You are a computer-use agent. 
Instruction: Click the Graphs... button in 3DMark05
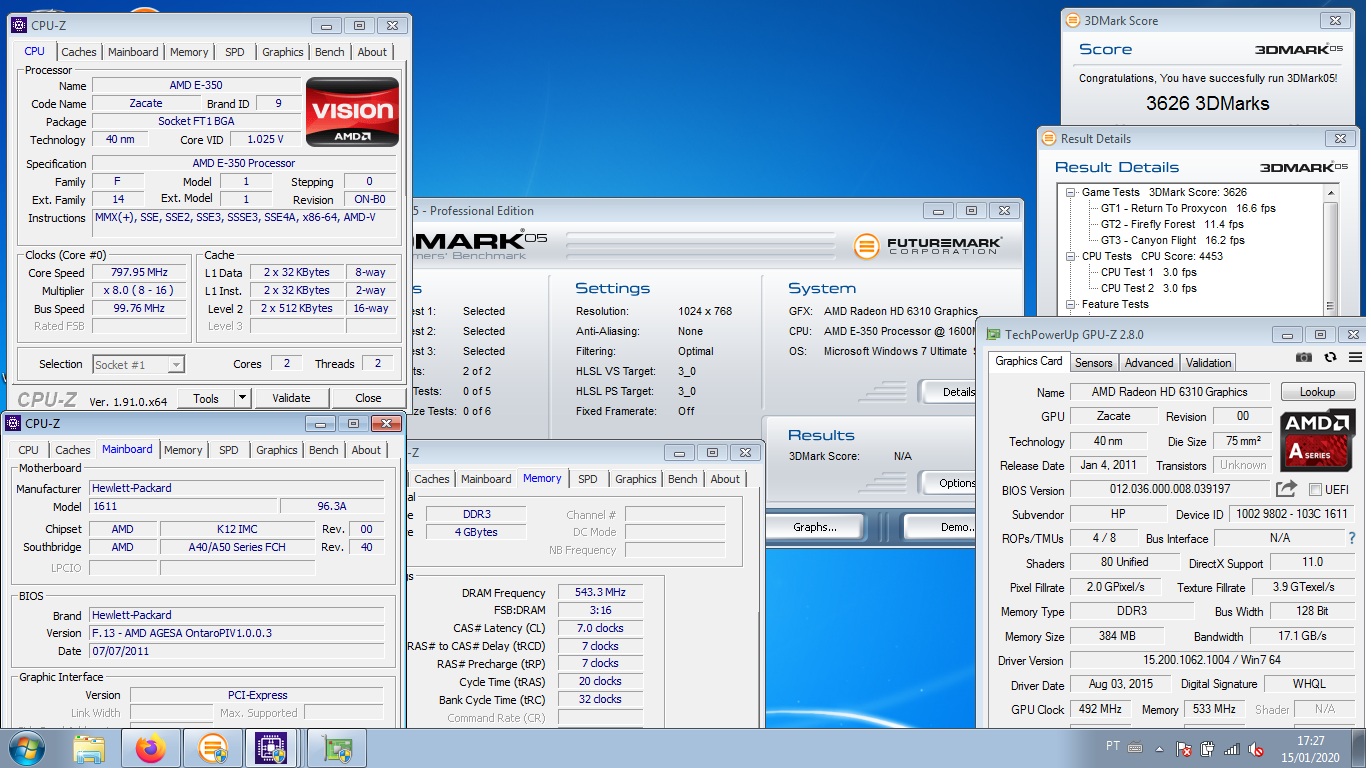(814, 527)
